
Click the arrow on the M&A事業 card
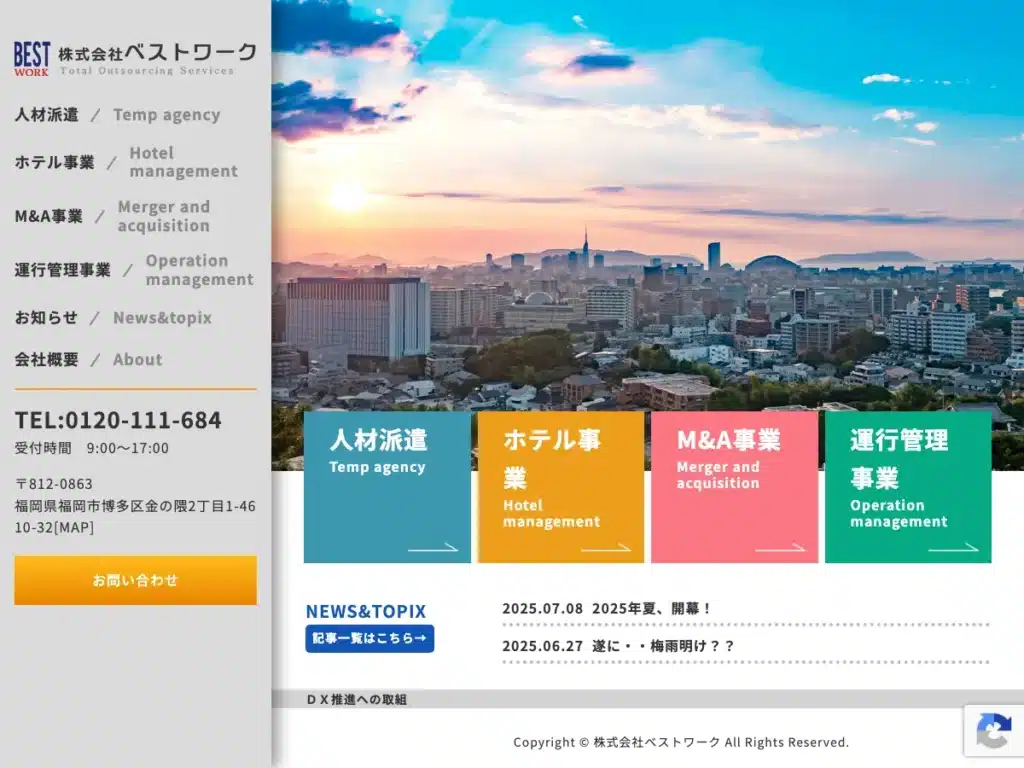pyautogui.click(x=780, y=547)
